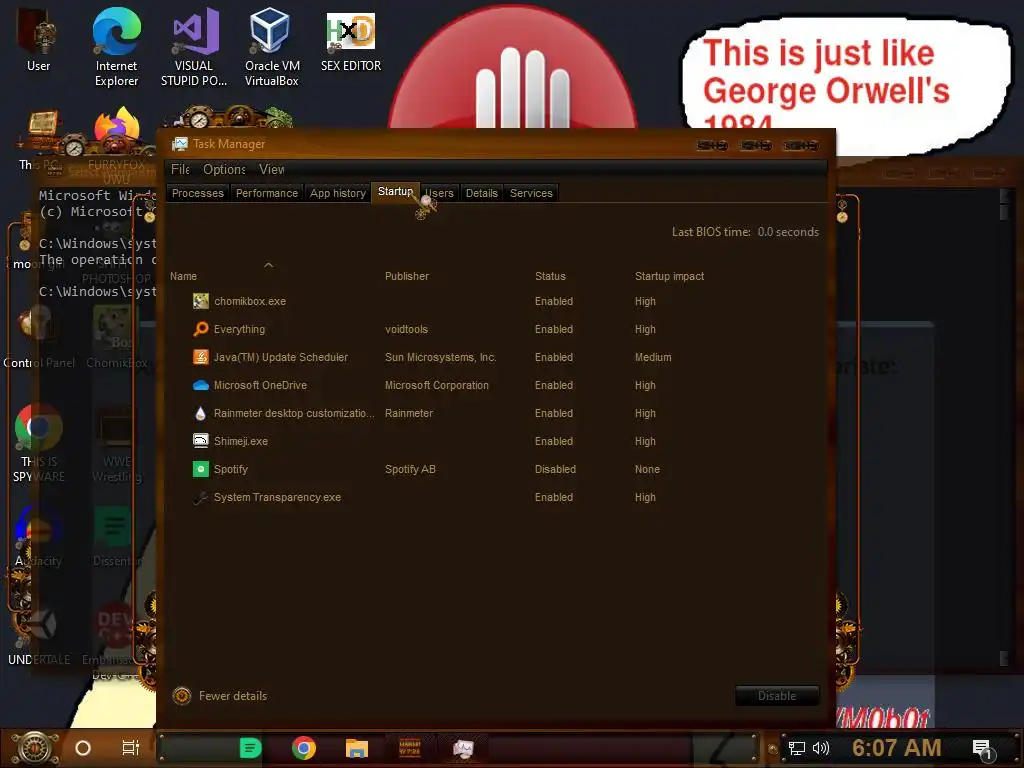The image size is (1024, 768).
Task: Open Control Panel desktop icon
Action: coord(39,336)
